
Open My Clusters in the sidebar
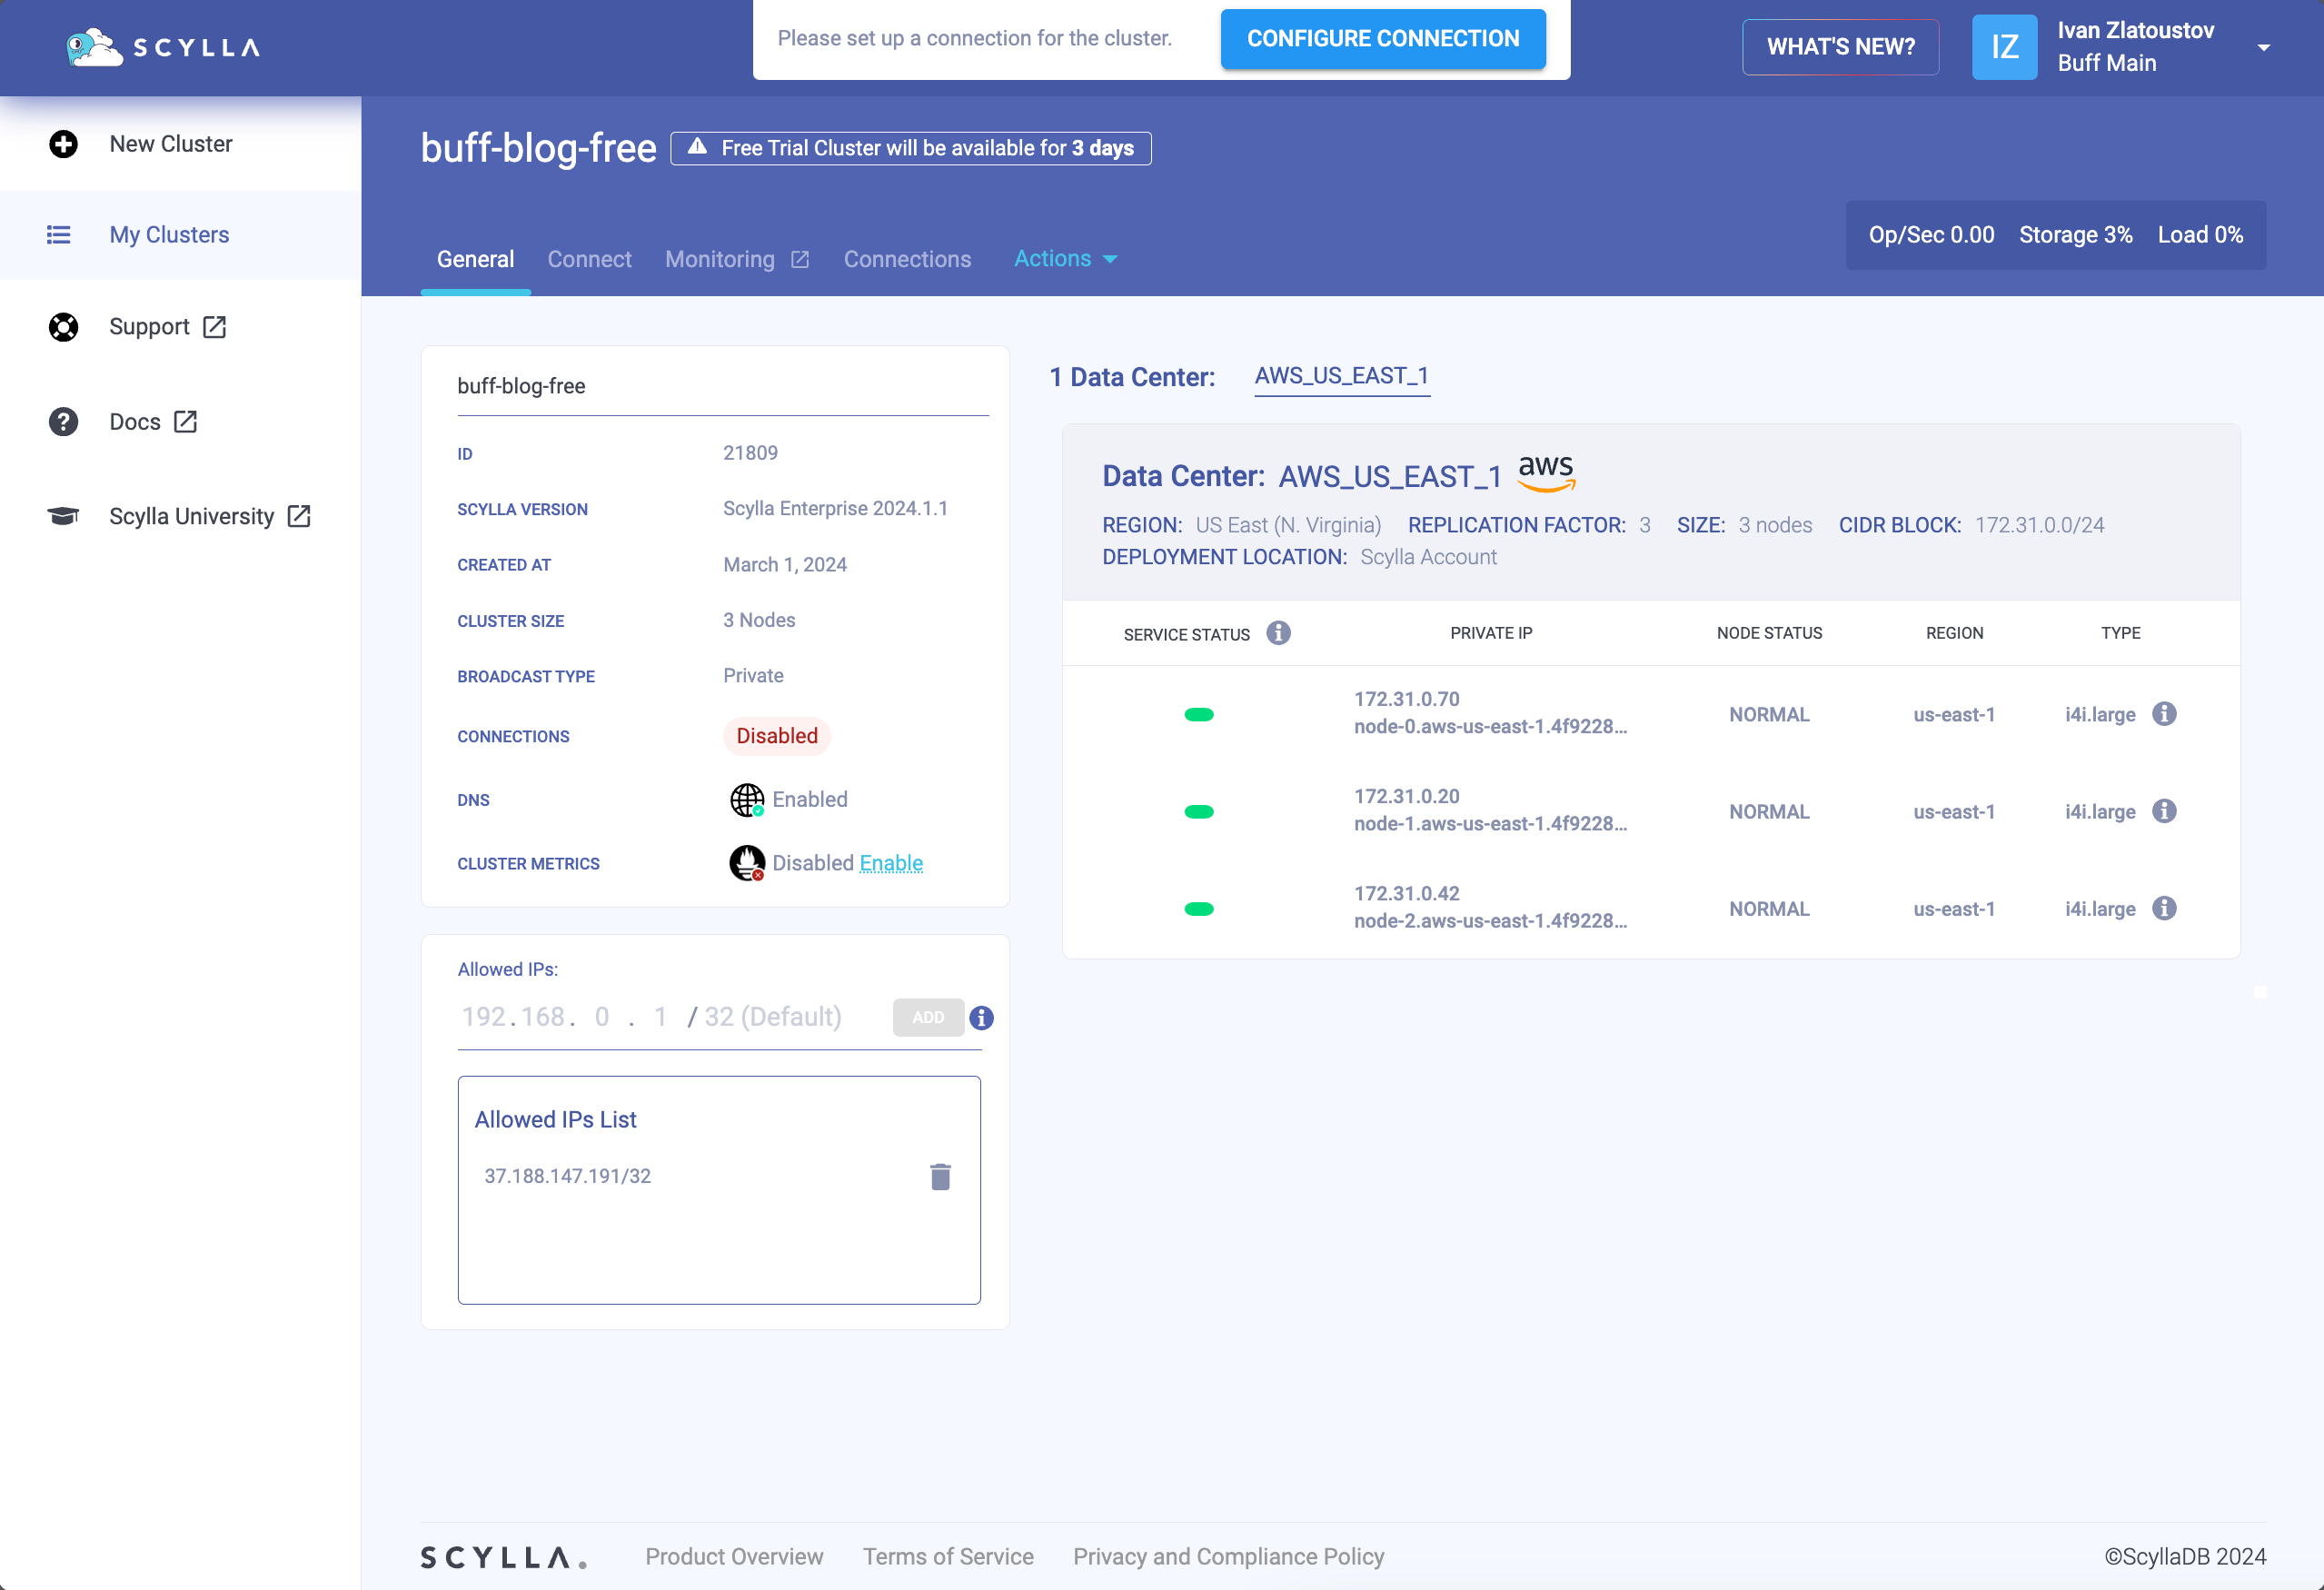tap(180, 235)
